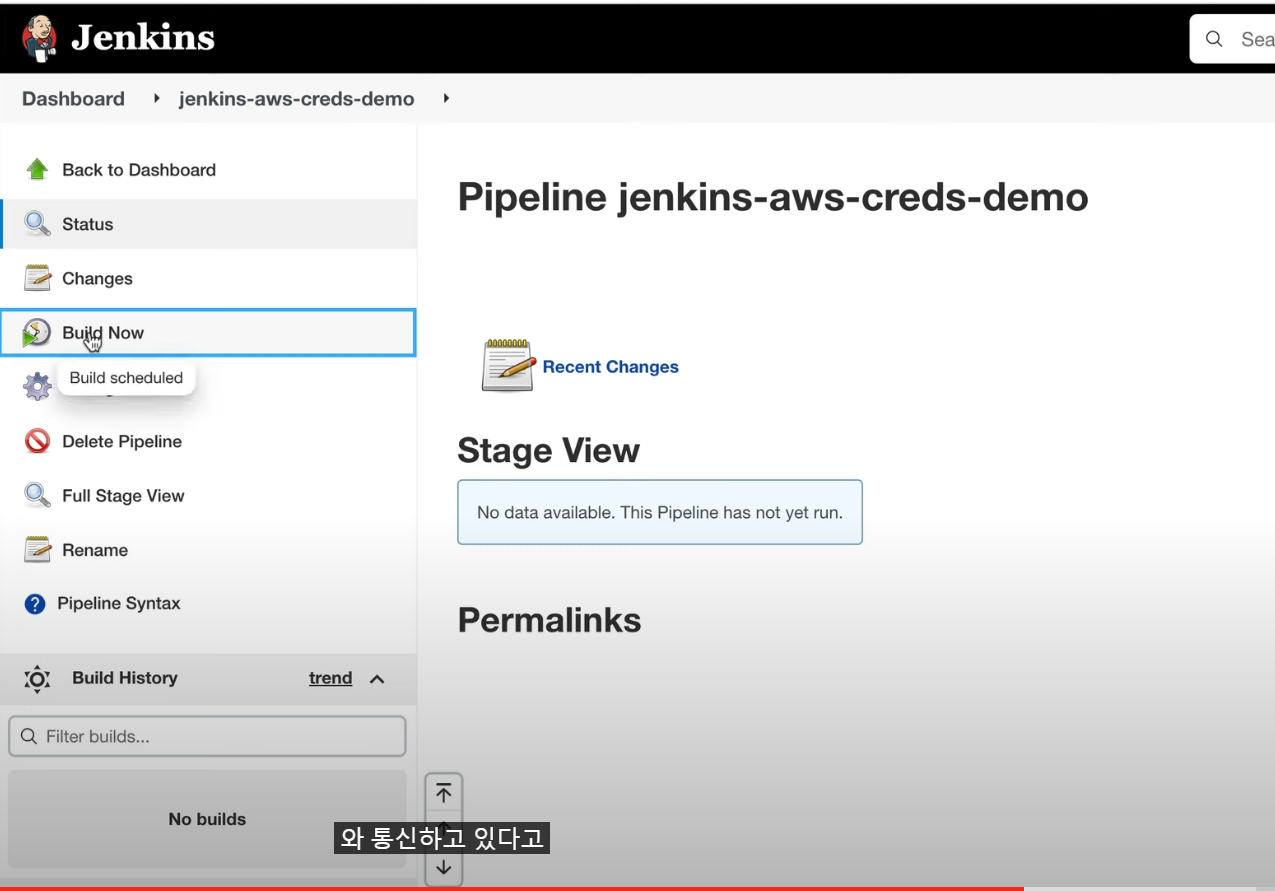Click the Build scheduled tooltip
1275x891 pixels.
click(x=126, y=378)
